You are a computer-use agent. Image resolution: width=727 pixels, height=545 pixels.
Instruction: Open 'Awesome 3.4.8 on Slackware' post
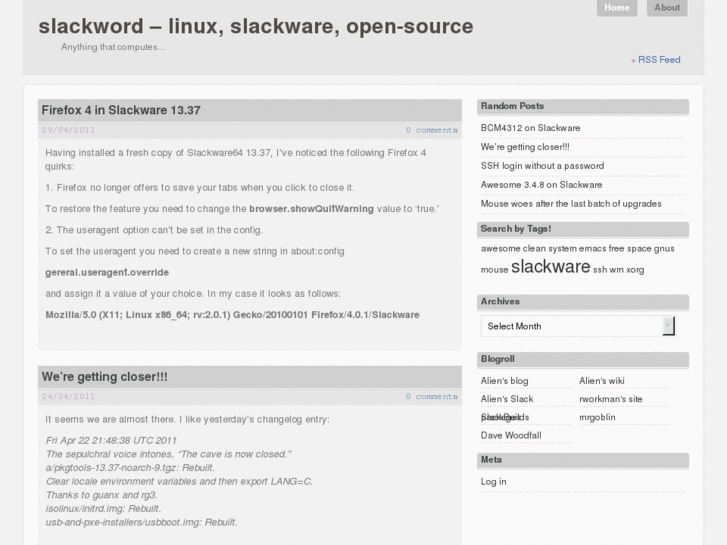pos(541,185)
